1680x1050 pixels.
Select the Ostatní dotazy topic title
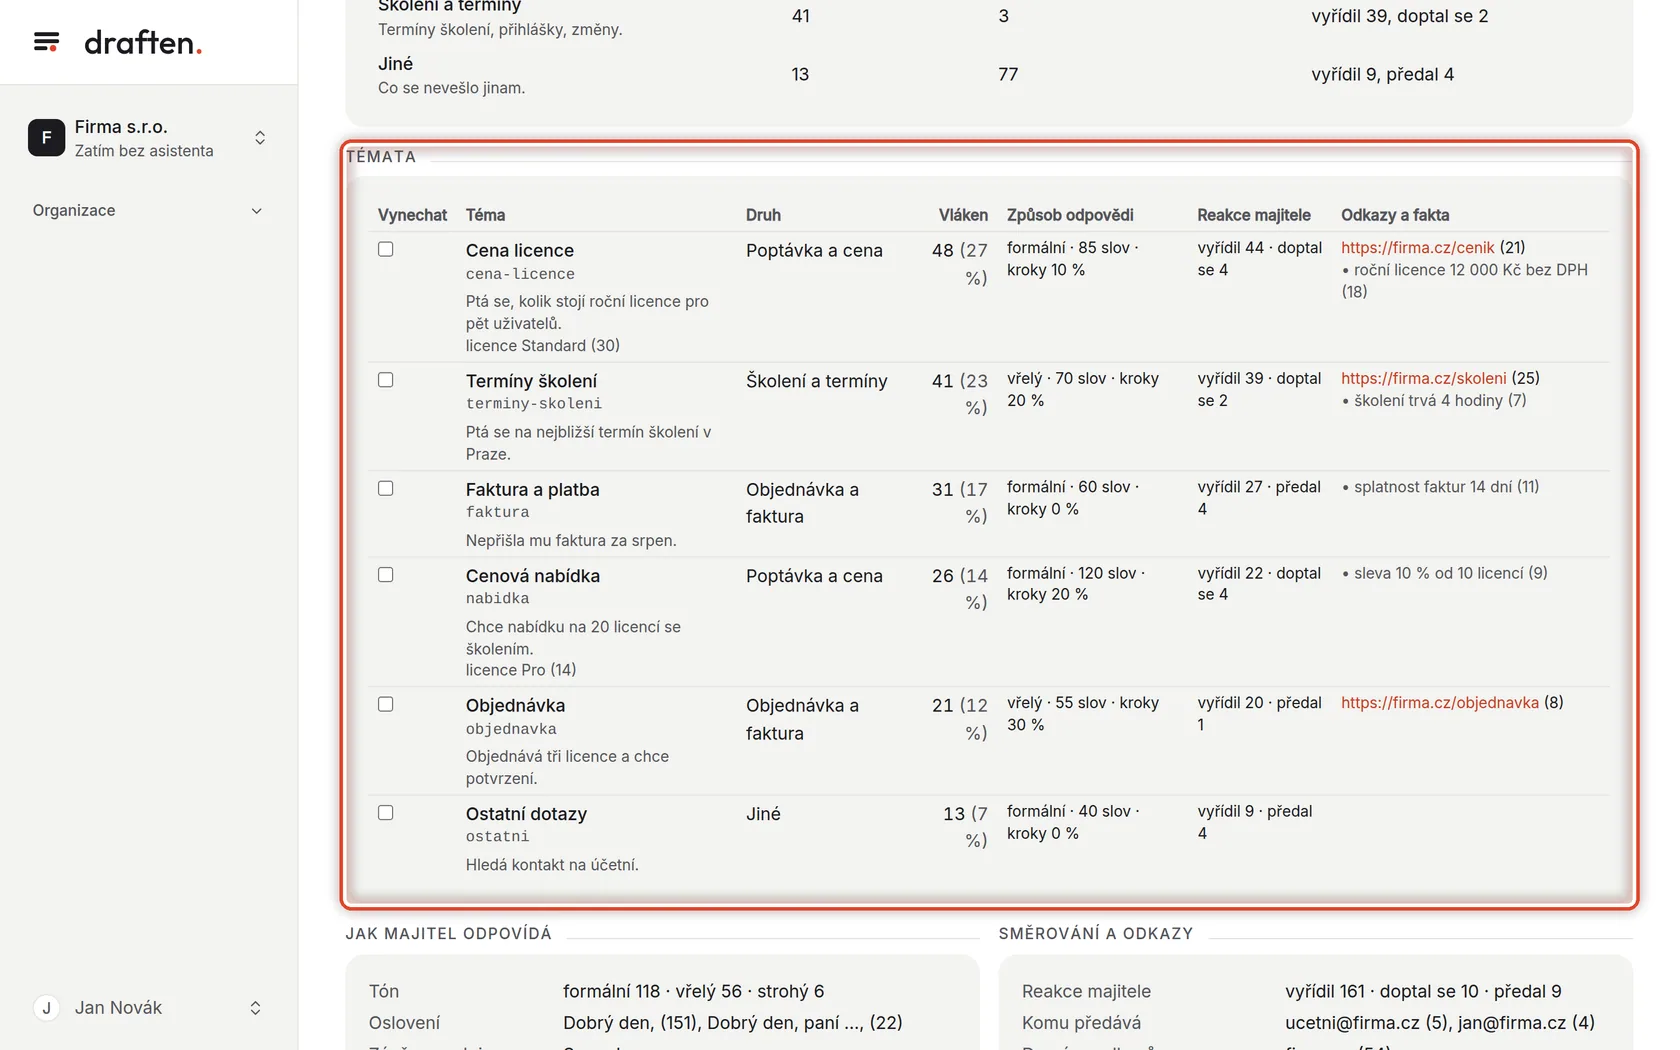point(526,814)
